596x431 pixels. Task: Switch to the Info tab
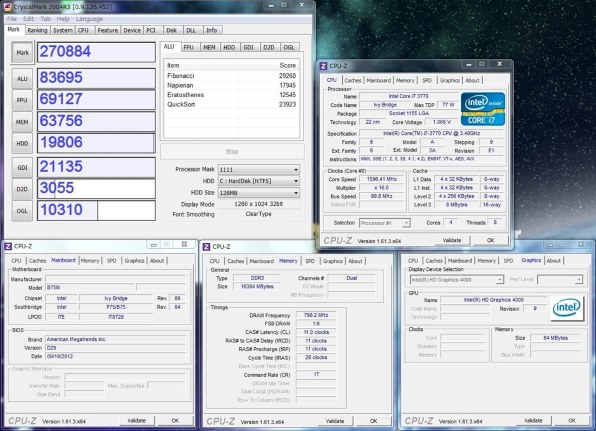click(212, 30)
